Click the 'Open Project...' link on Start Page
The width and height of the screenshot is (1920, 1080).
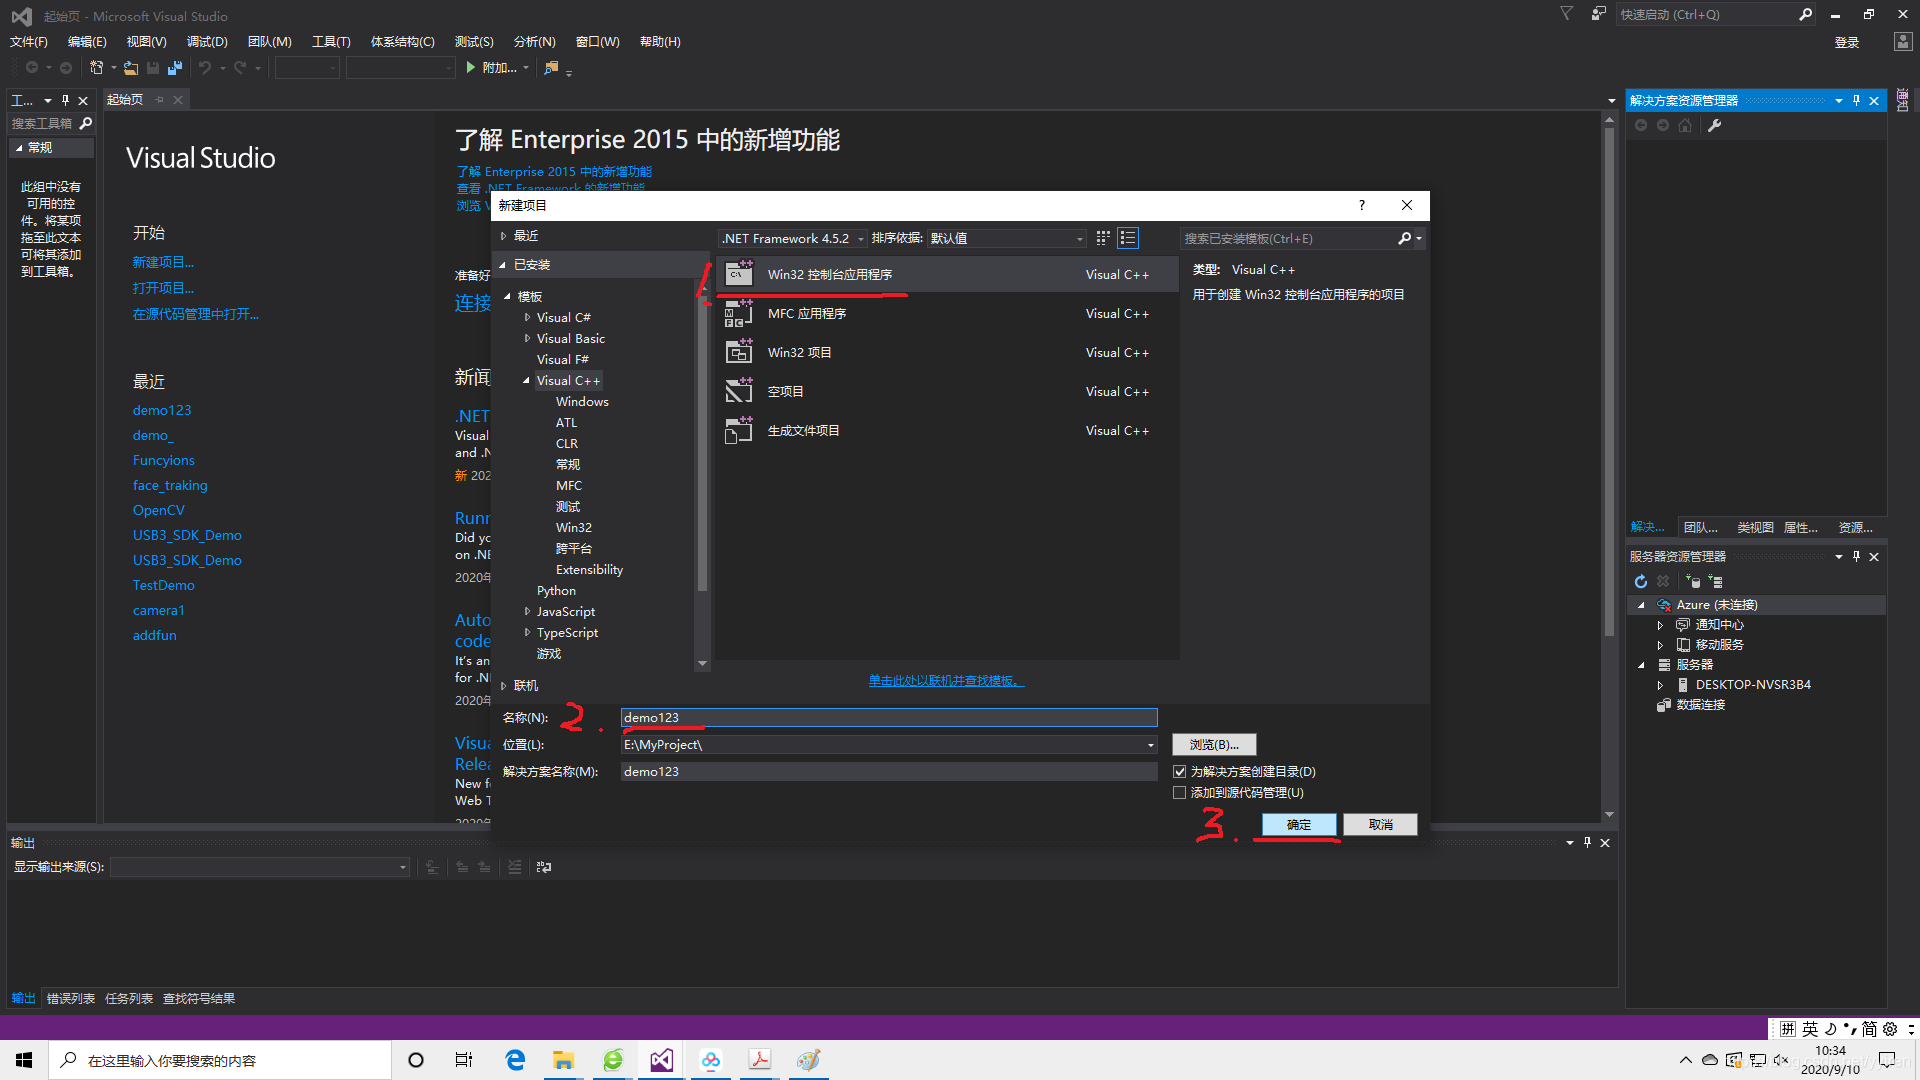click(164, 288)
